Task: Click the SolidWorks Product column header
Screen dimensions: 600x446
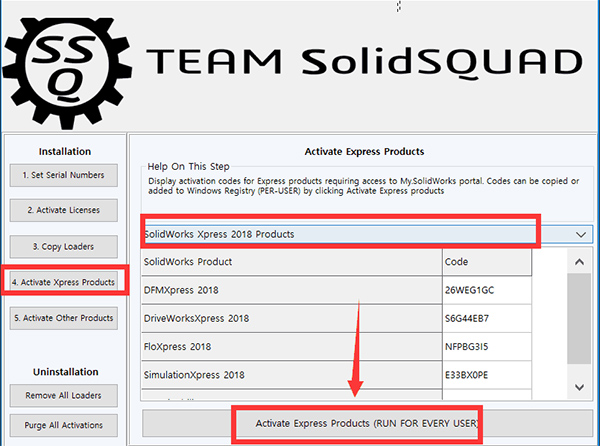Action: [x=290, y=261]
